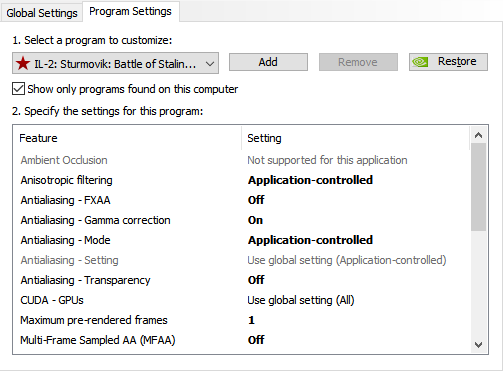Click the Feature column header

(127, 138)
